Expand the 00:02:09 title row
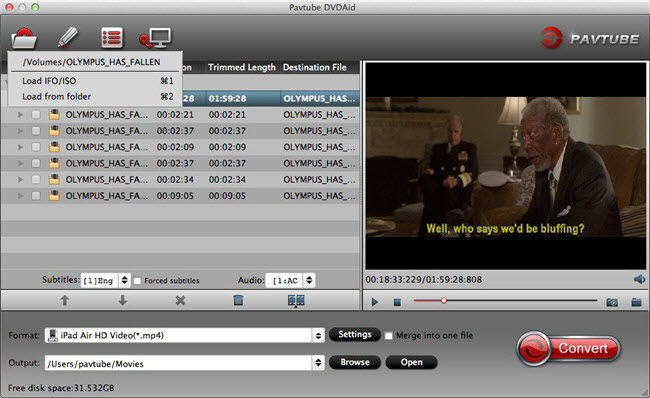The height and width of the screenshot is (398, 650). coord(20,147)
